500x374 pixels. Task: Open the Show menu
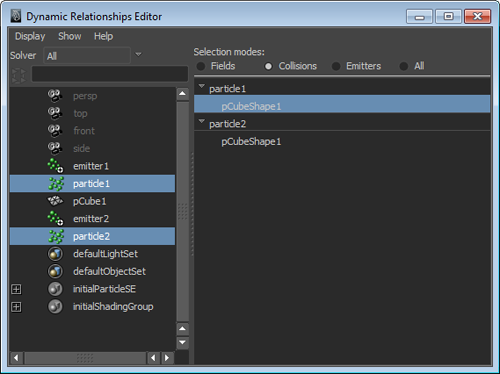click(70, 36)
